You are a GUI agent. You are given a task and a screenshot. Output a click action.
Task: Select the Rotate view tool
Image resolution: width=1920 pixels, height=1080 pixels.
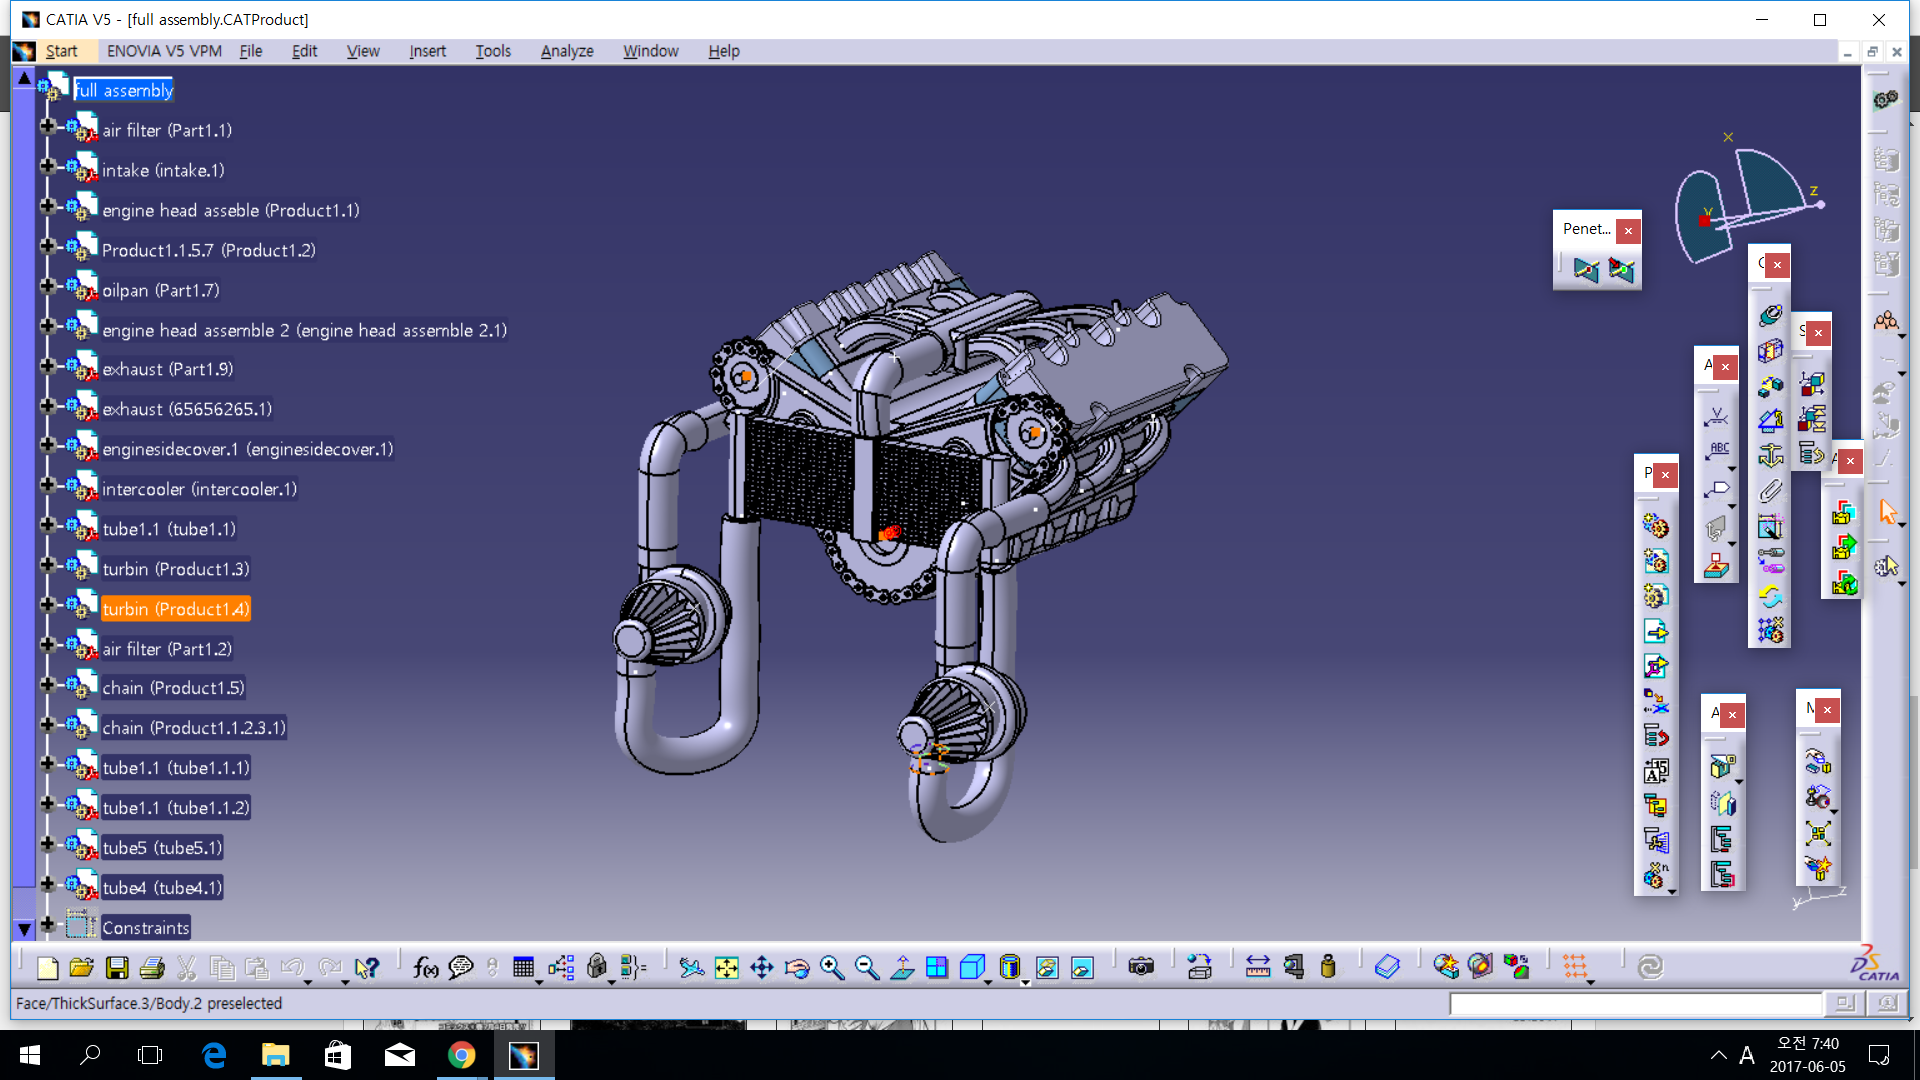(797, 967)
